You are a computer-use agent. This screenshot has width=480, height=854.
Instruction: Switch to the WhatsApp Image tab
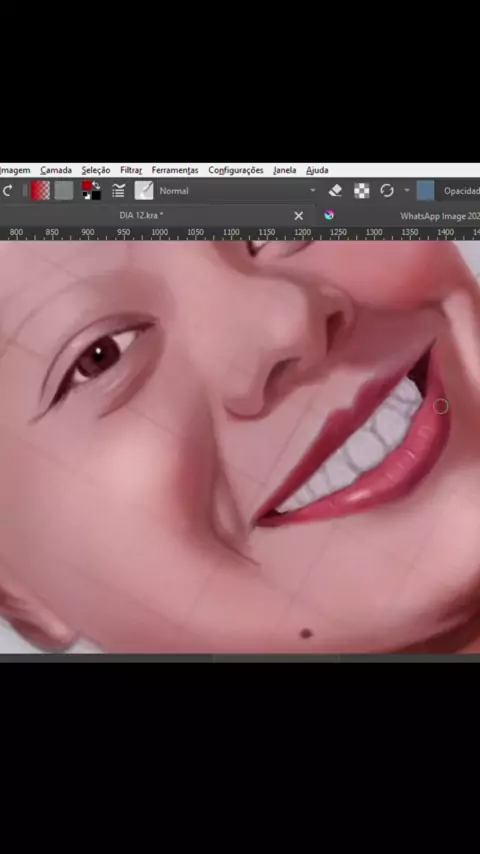440,216
